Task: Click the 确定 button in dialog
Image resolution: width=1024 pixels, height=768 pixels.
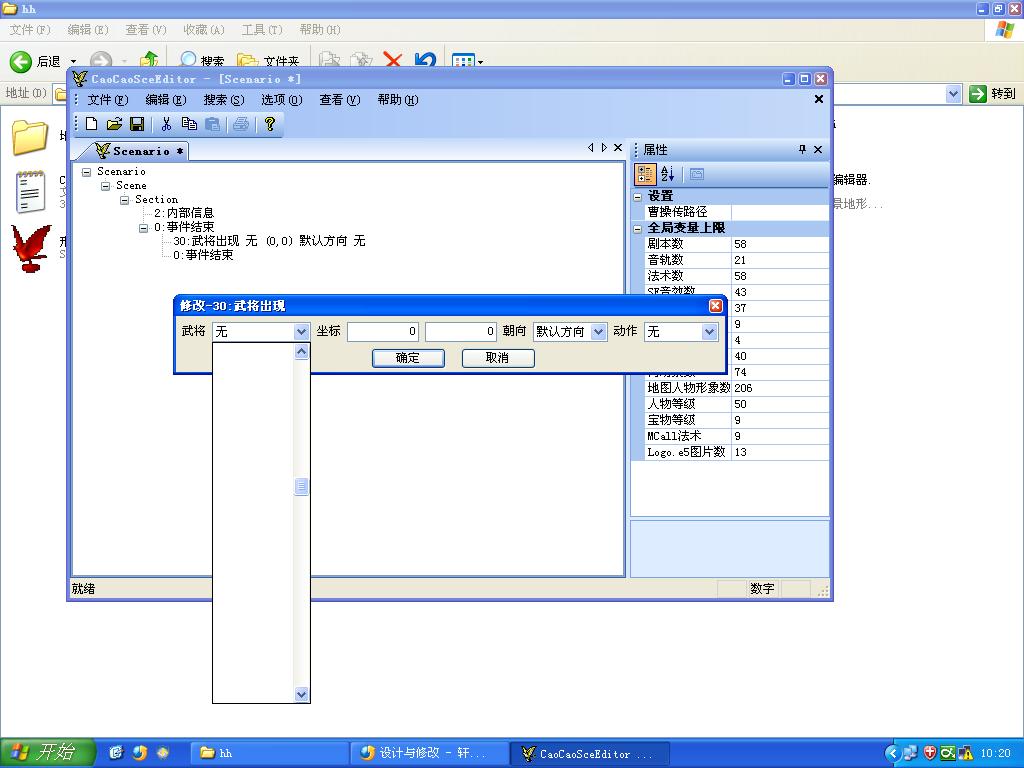Action: point(408,358)
